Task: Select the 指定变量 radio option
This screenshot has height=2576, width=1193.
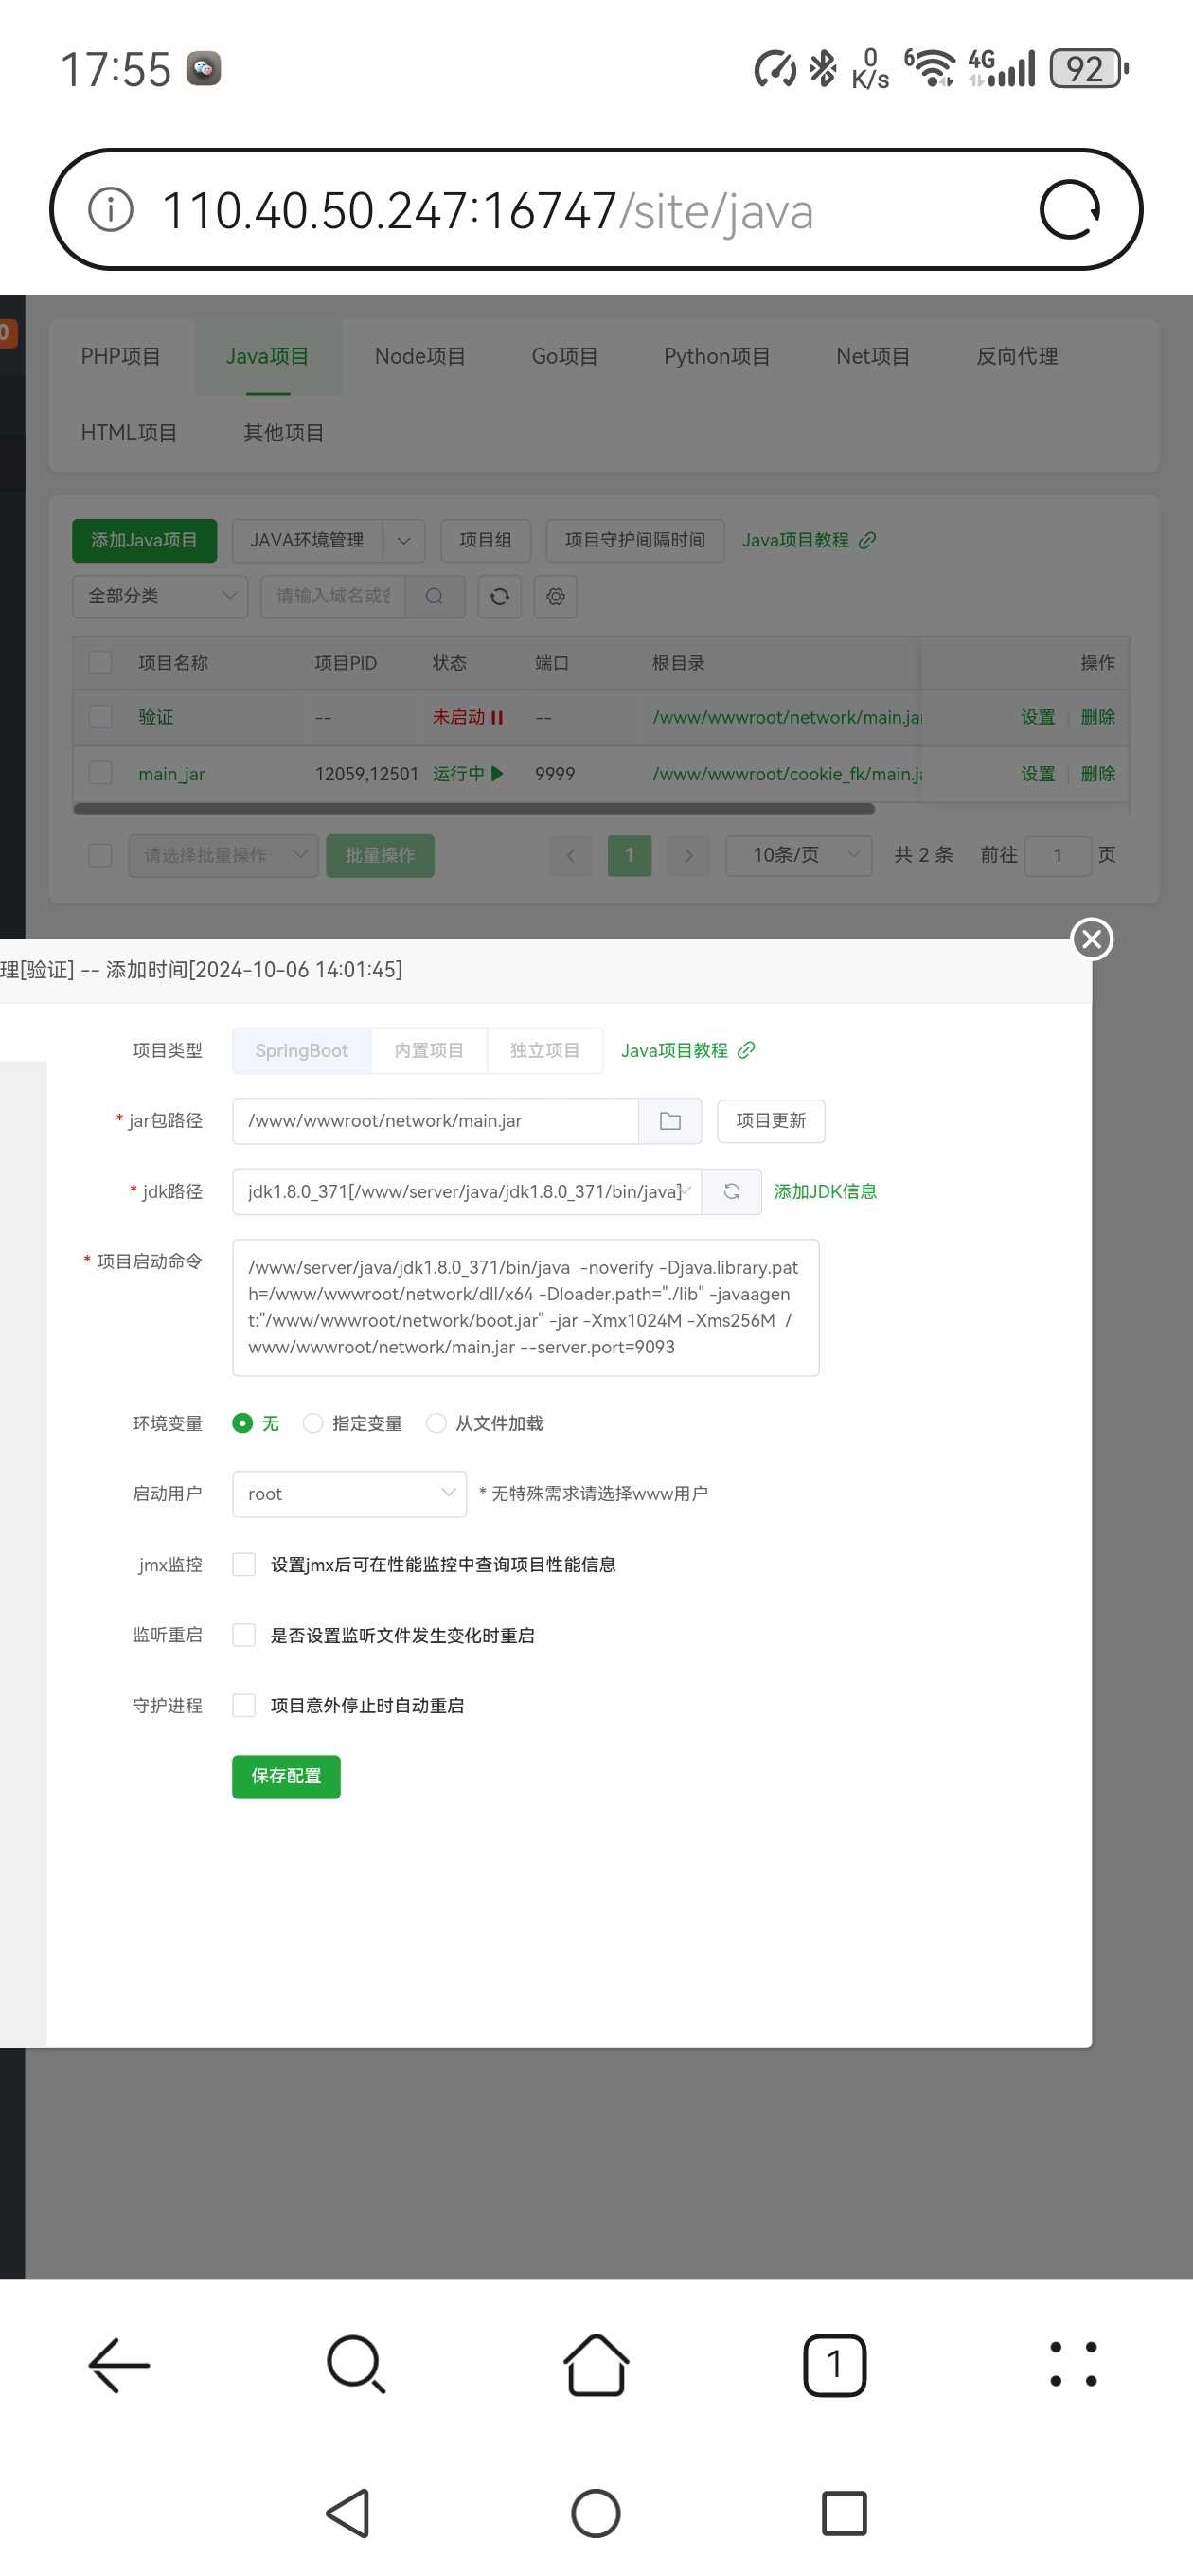Action: tap(313, 1423)
